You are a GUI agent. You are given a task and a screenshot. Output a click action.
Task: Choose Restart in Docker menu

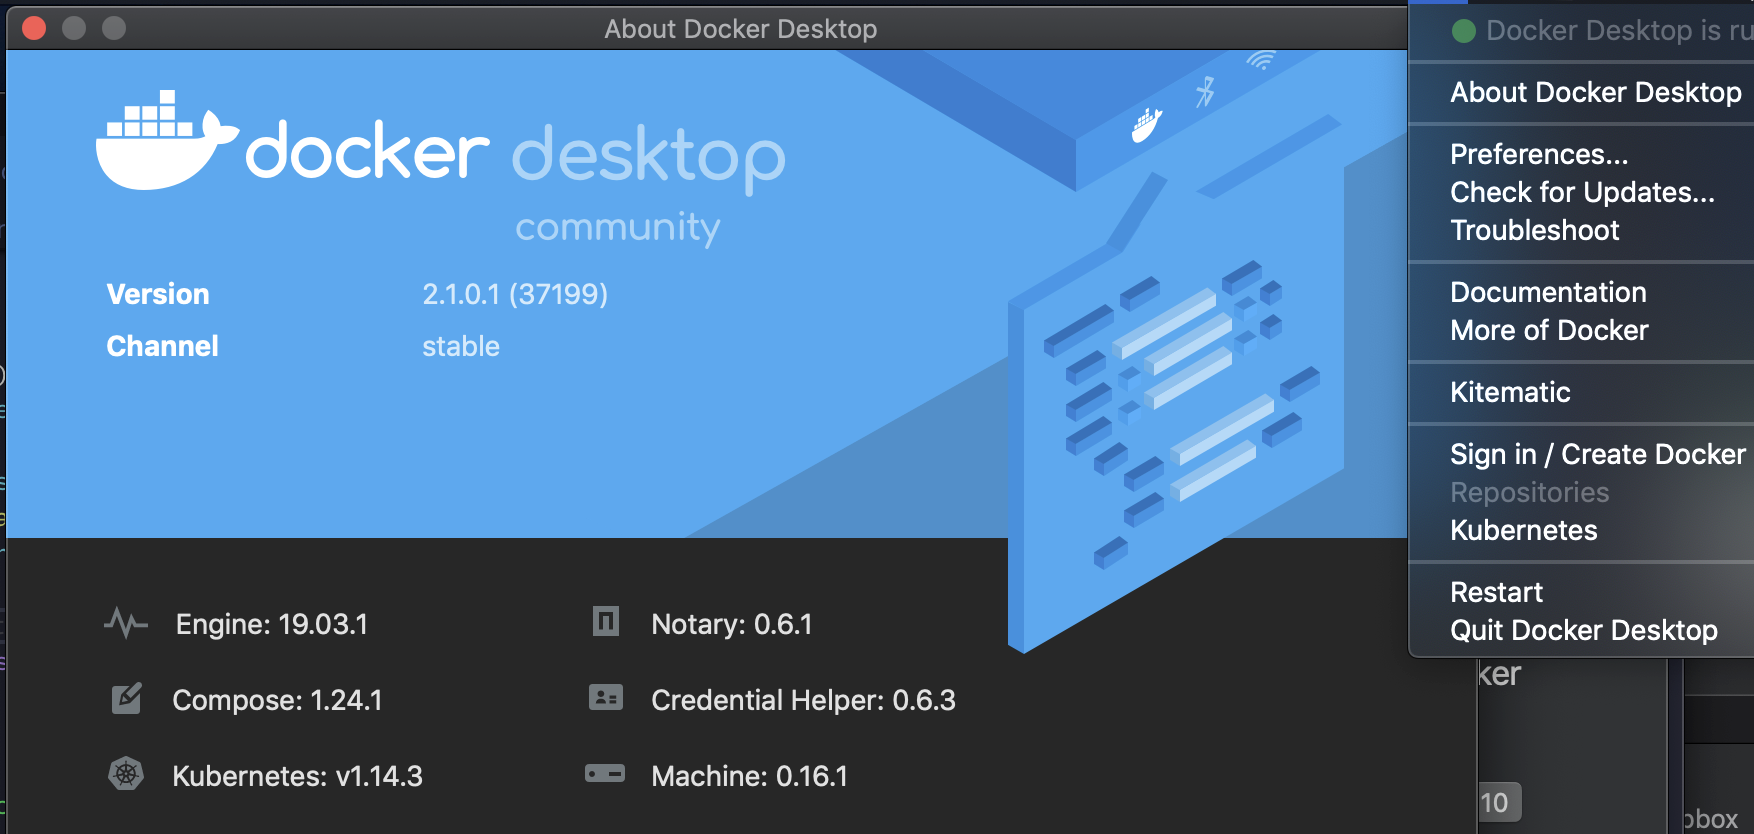[1497, 592]
